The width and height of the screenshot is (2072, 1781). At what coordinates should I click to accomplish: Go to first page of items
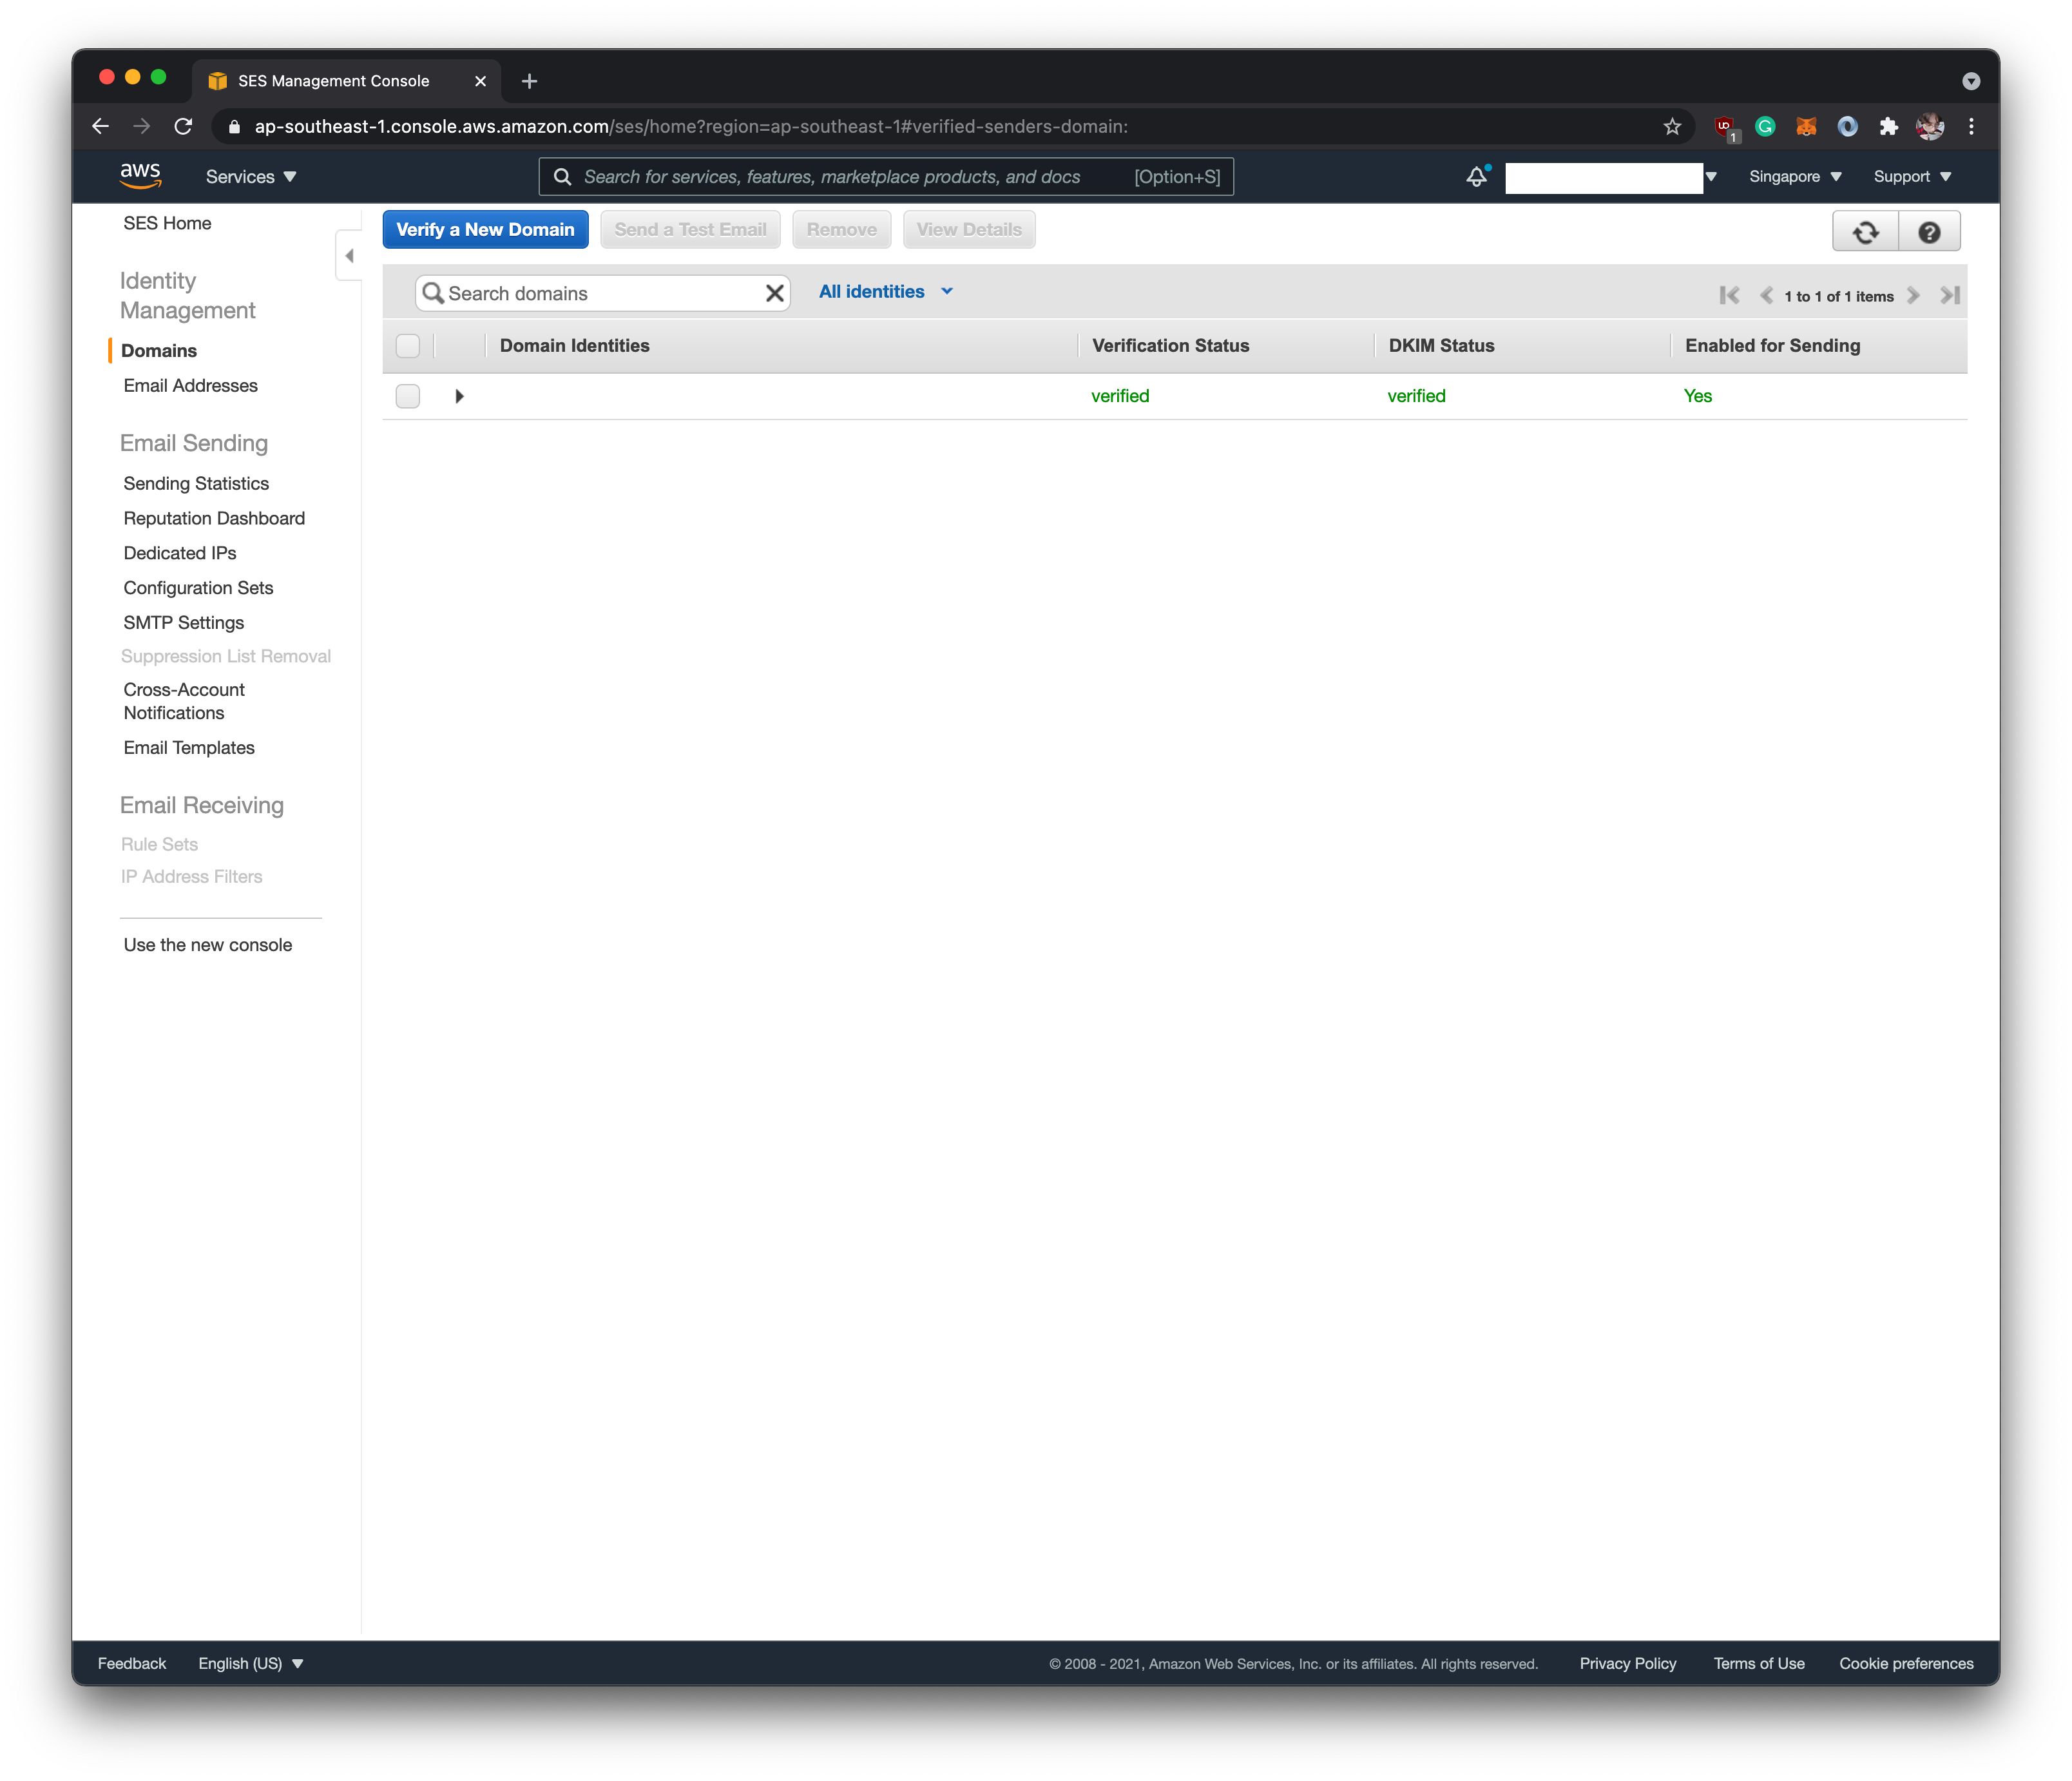[x=1729, y=295]
